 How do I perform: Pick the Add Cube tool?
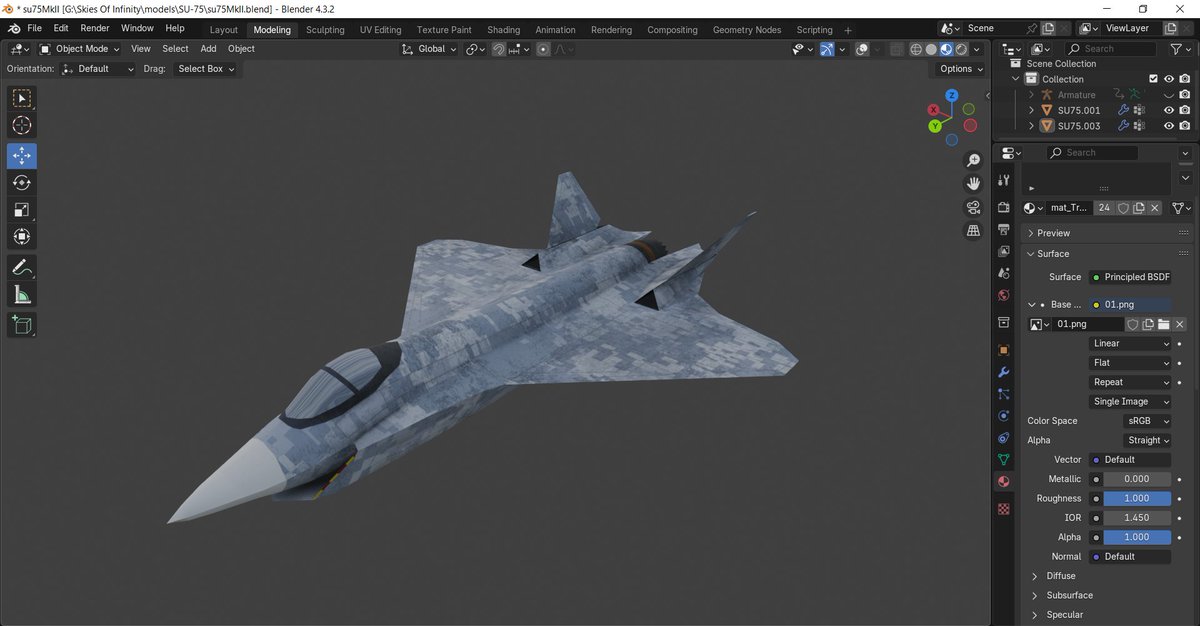click(x=21, y=324)
